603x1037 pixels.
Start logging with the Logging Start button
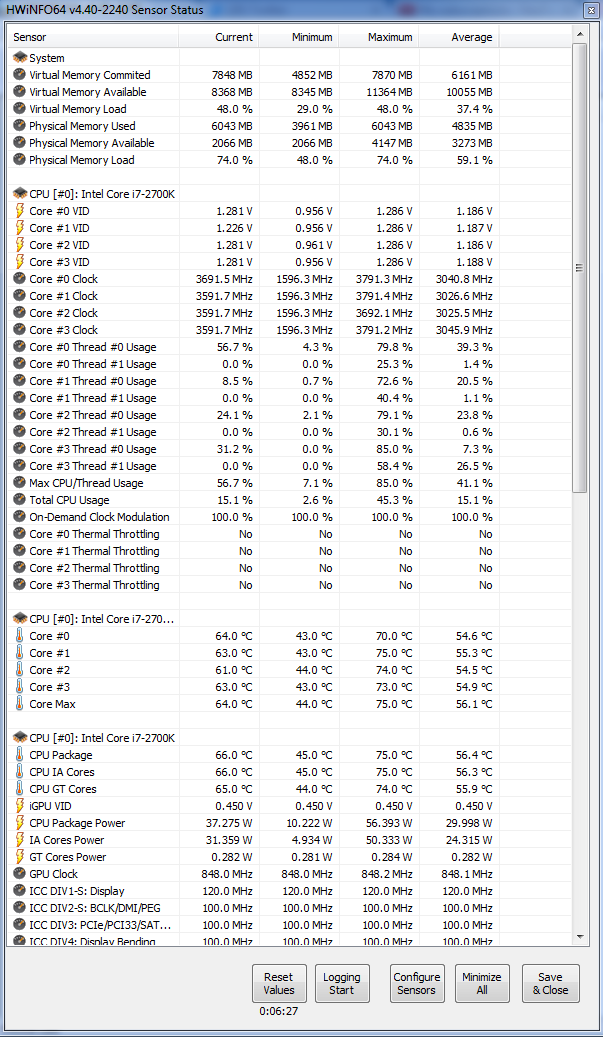coord(342,983)
